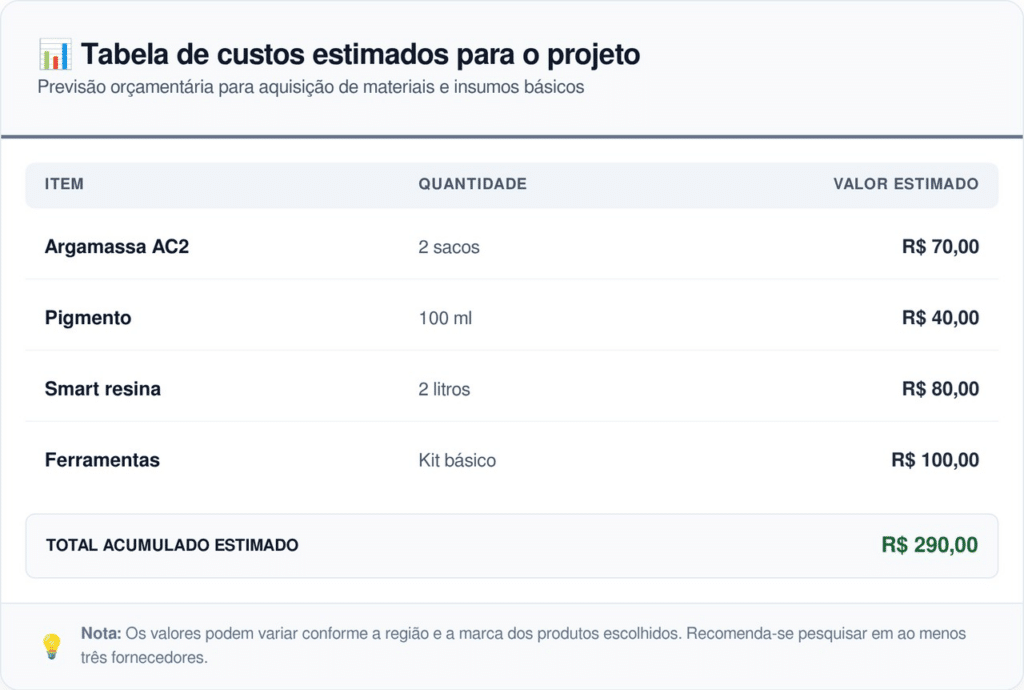This screenshot has height=690, width=1024.
Task: Click the bar chart icon in title
Action: tap(54, 54)
